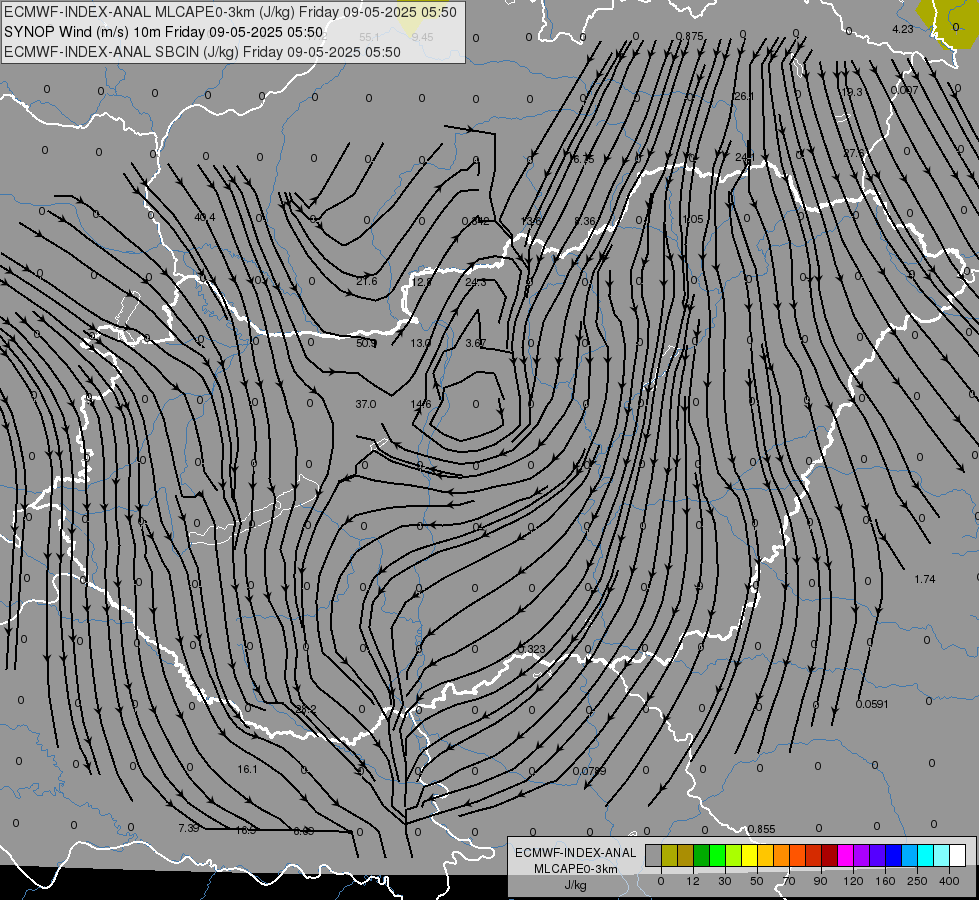
Task: Click the legend scale label 120
Action: point(853,881)
